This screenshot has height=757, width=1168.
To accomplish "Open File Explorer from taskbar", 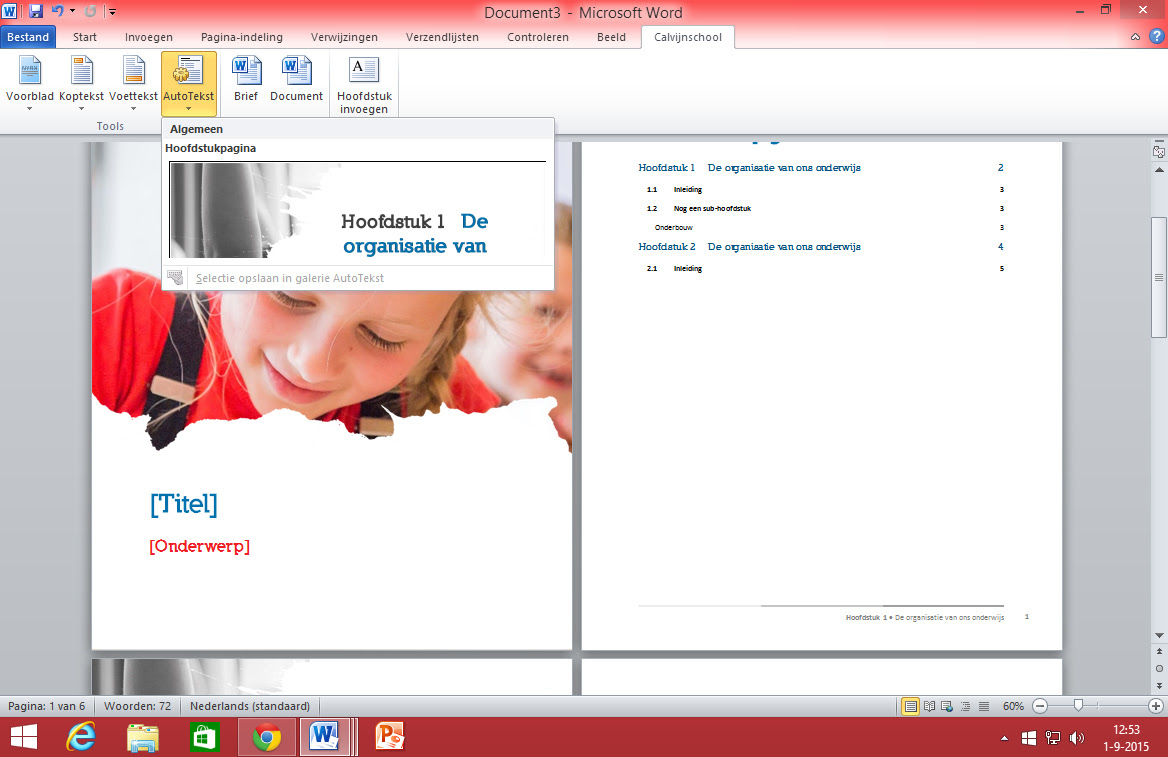I will click(x=143, y=738).
